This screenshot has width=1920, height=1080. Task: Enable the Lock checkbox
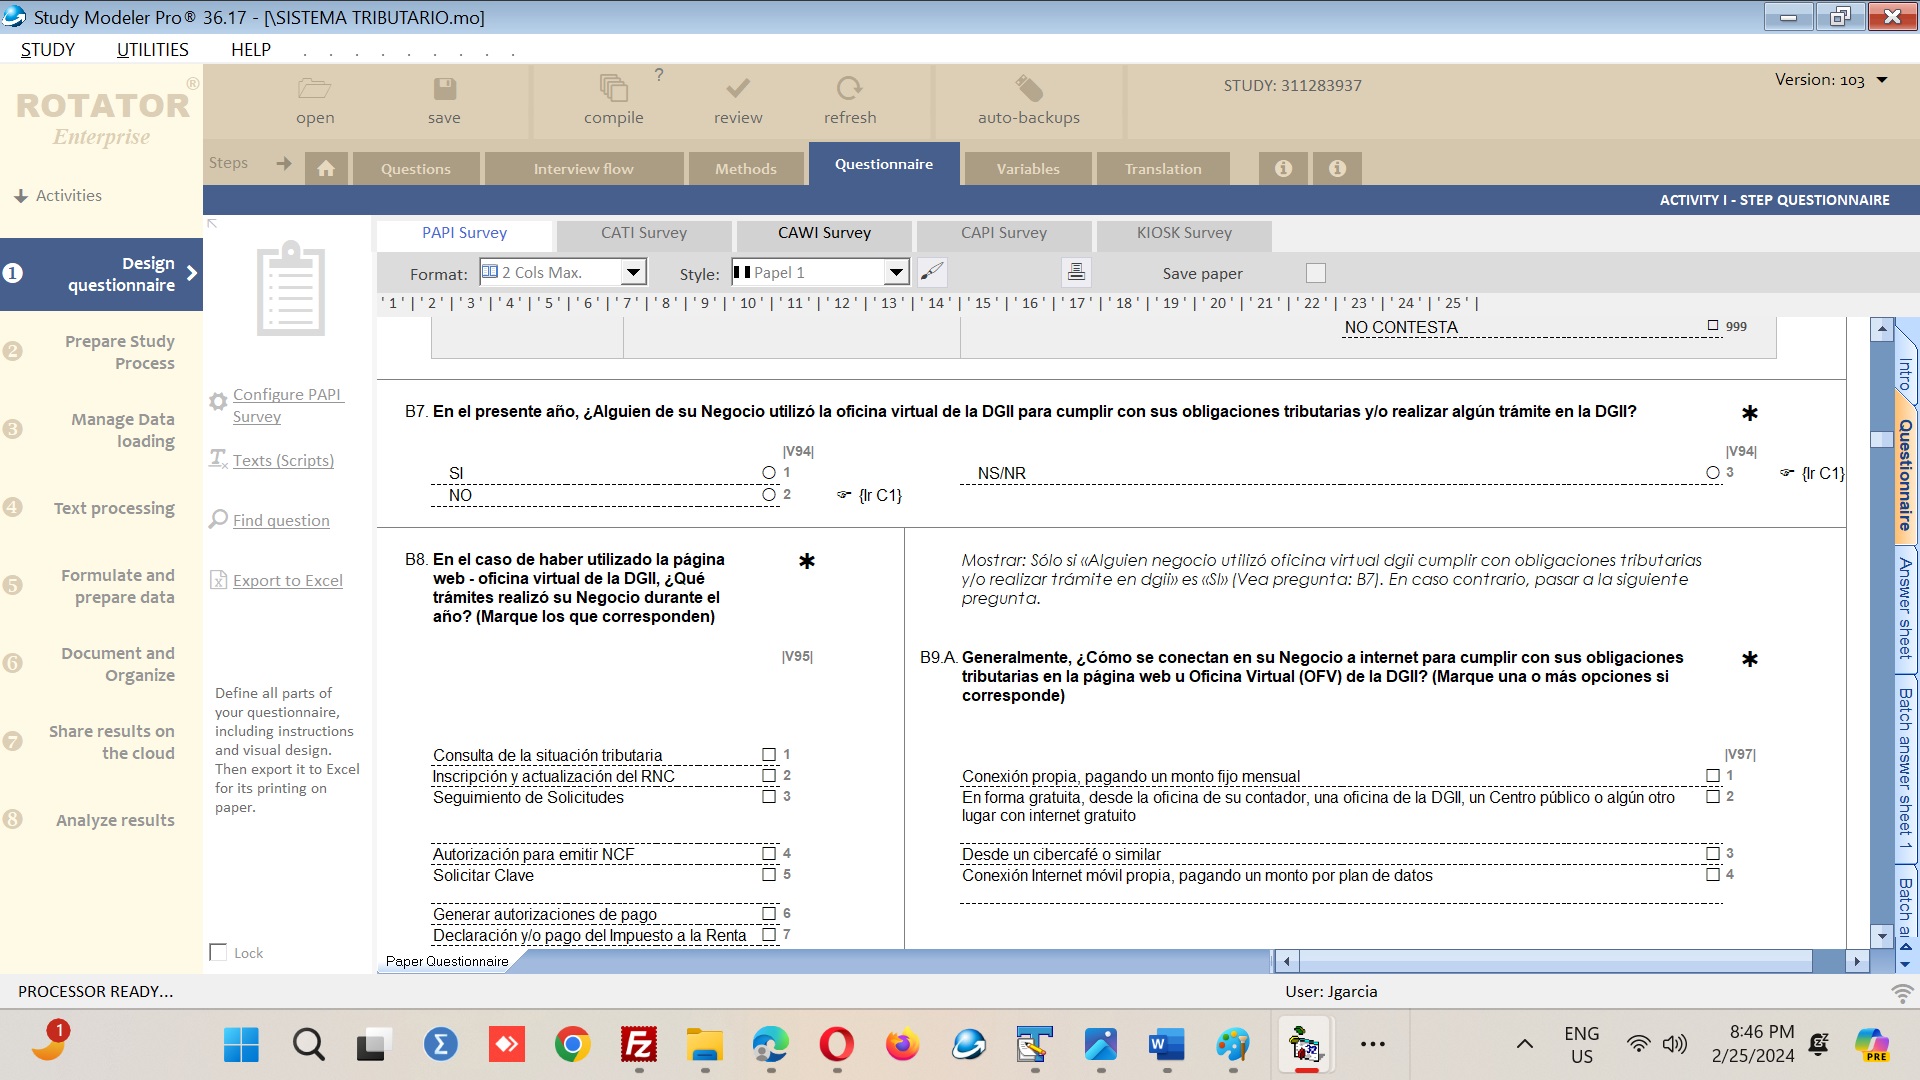[x=218, y=952]
